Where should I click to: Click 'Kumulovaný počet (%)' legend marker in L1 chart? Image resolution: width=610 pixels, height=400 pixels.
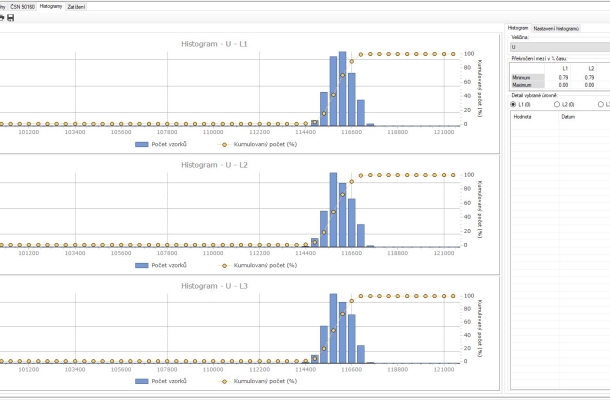coord(224,143)
